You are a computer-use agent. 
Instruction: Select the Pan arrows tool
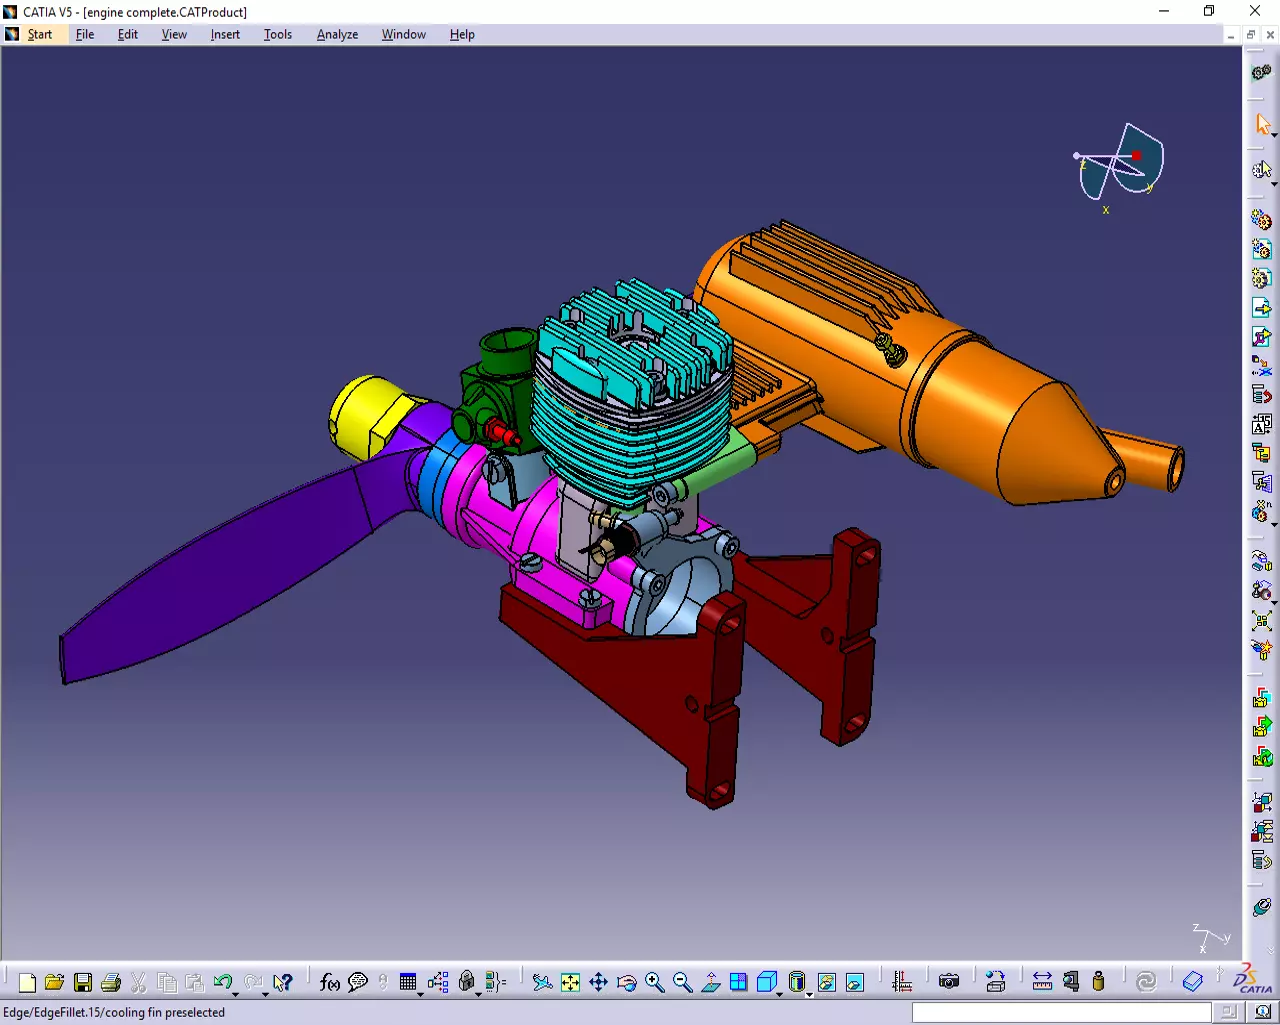[598, 983]
